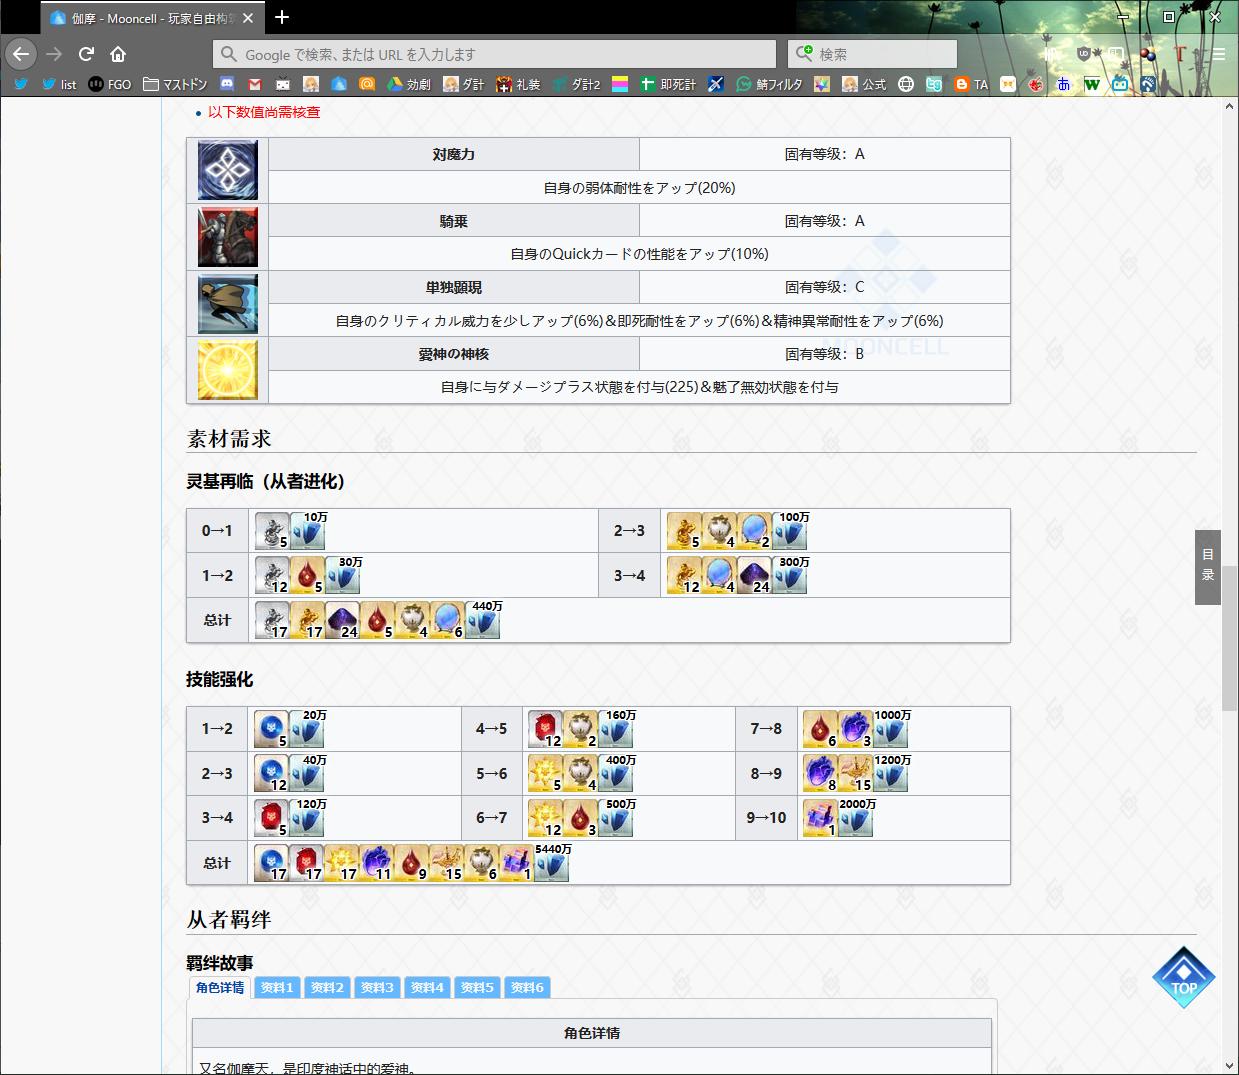
Task: Switch to the 资料4 tab
Action: [x=427, y=987]
